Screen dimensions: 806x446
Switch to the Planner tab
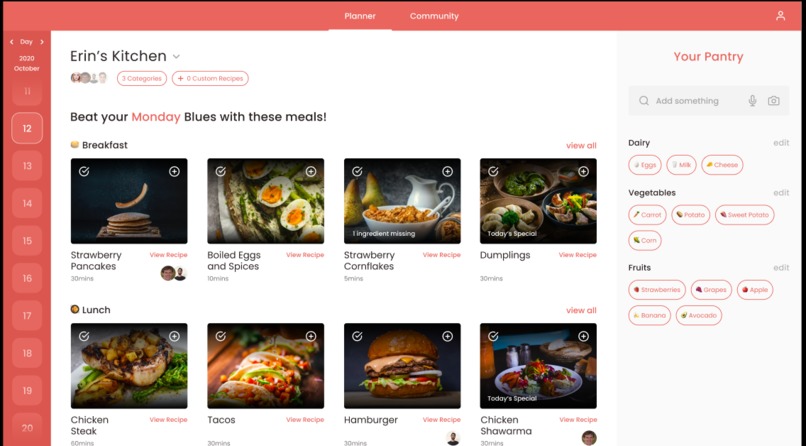click(360, 16)
